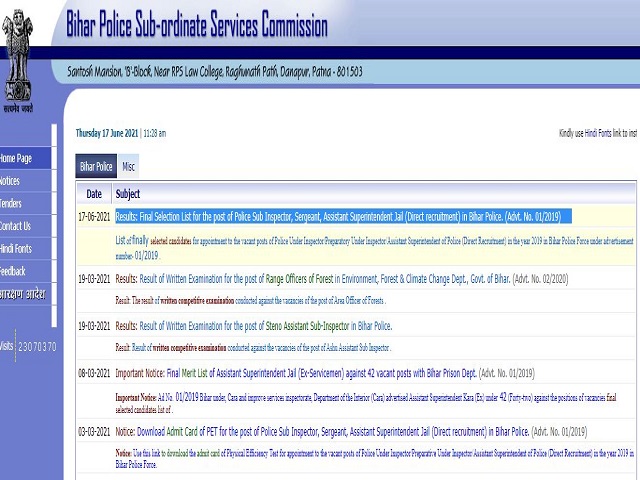Open the Tenders menu item
This screenshot has height=480, width=640.
tap(25, 203)
